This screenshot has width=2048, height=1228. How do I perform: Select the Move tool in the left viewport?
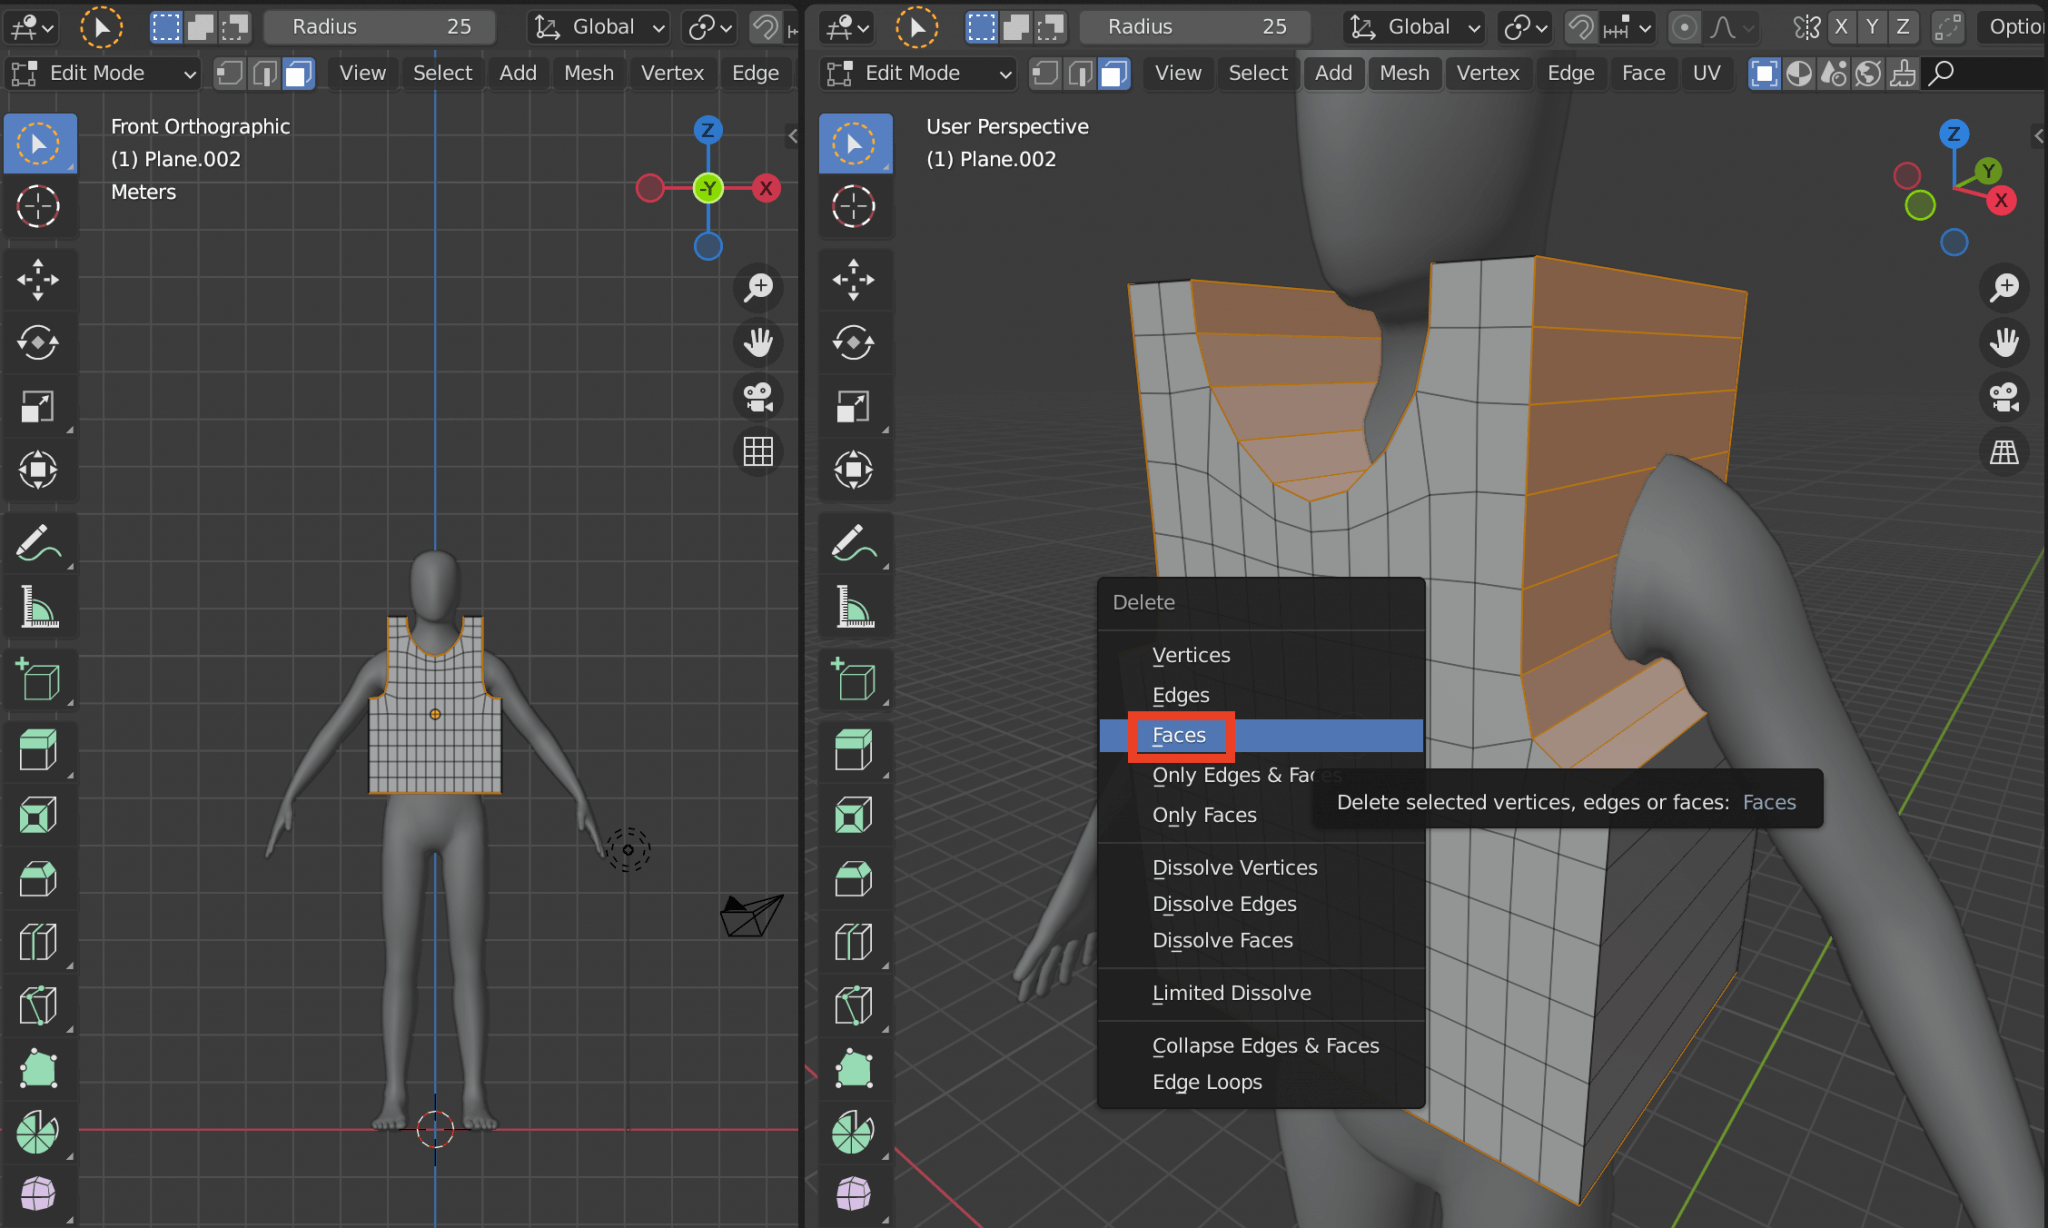[39, 280]
